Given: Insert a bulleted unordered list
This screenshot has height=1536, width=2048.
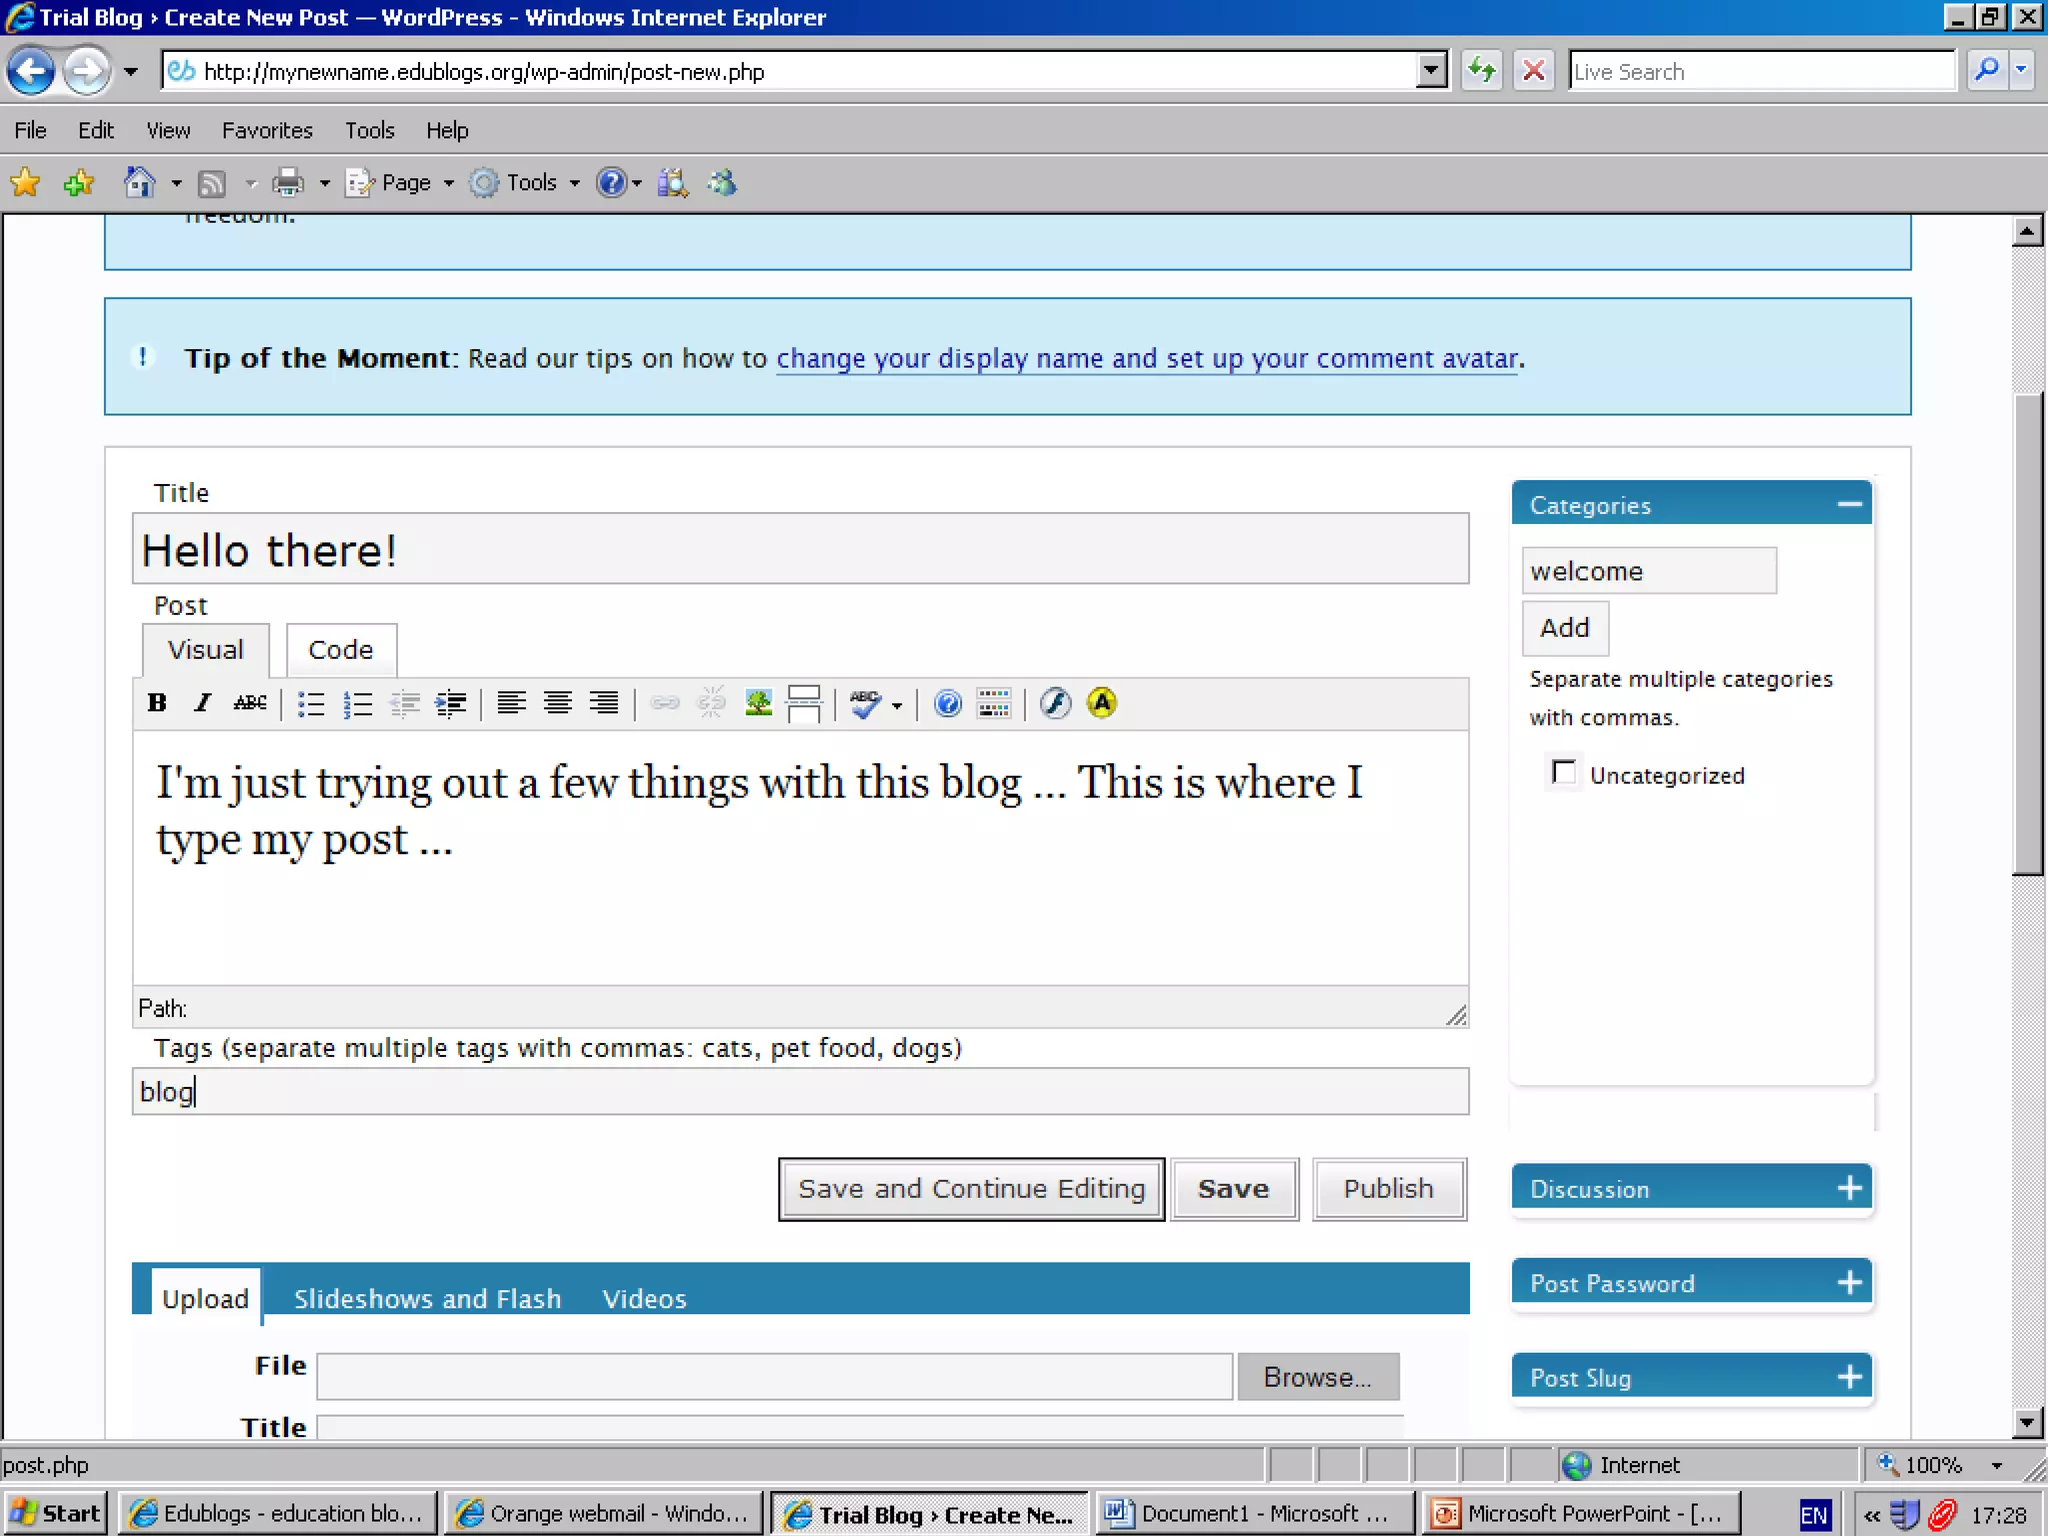Looking at the screenshot, I should click(x=311, y=704).
